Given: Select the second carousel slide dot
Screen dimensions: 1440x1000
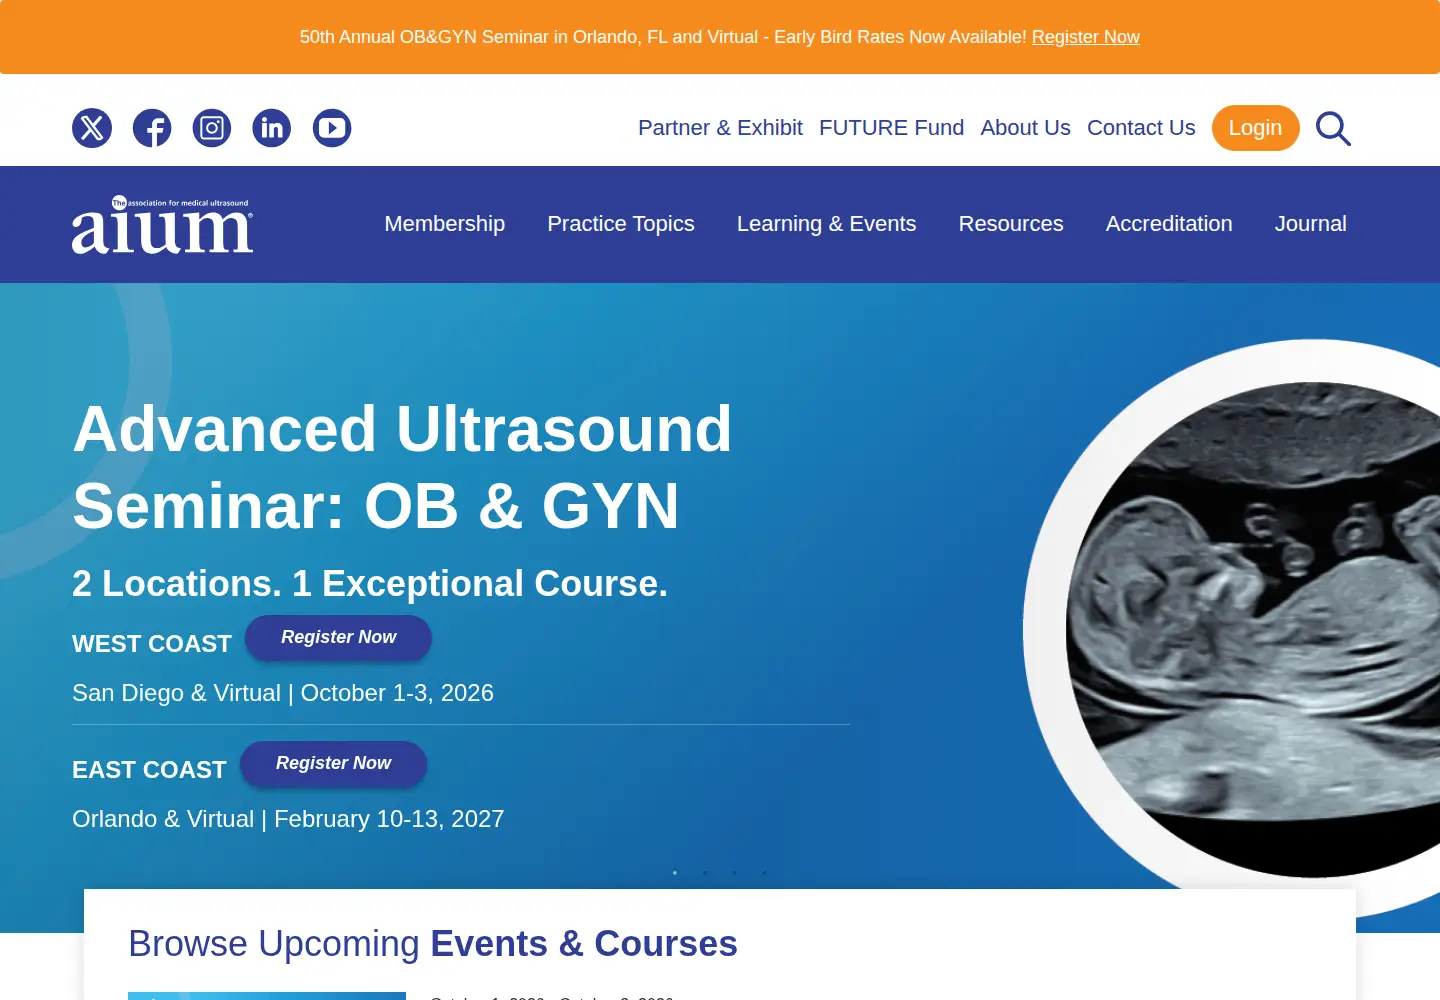Looking at the screenshot, I should 705,873.
